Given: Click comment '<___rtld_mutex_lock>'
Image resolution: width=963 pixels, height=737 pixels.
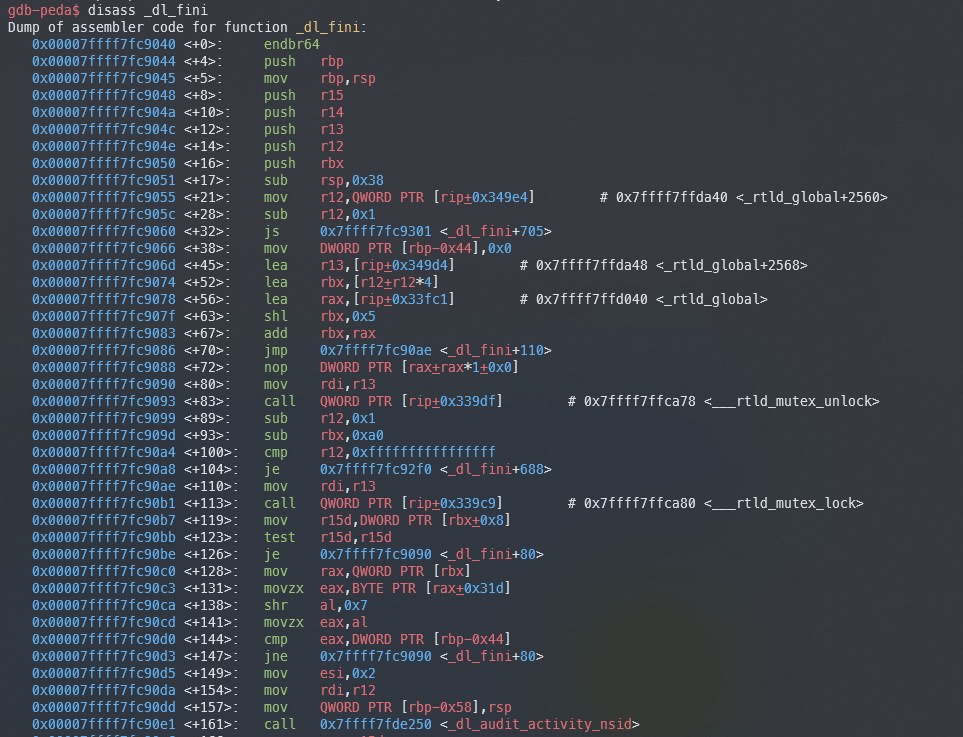Looking at the screenshot, I should pyautogui.click(x=784, y=503).
